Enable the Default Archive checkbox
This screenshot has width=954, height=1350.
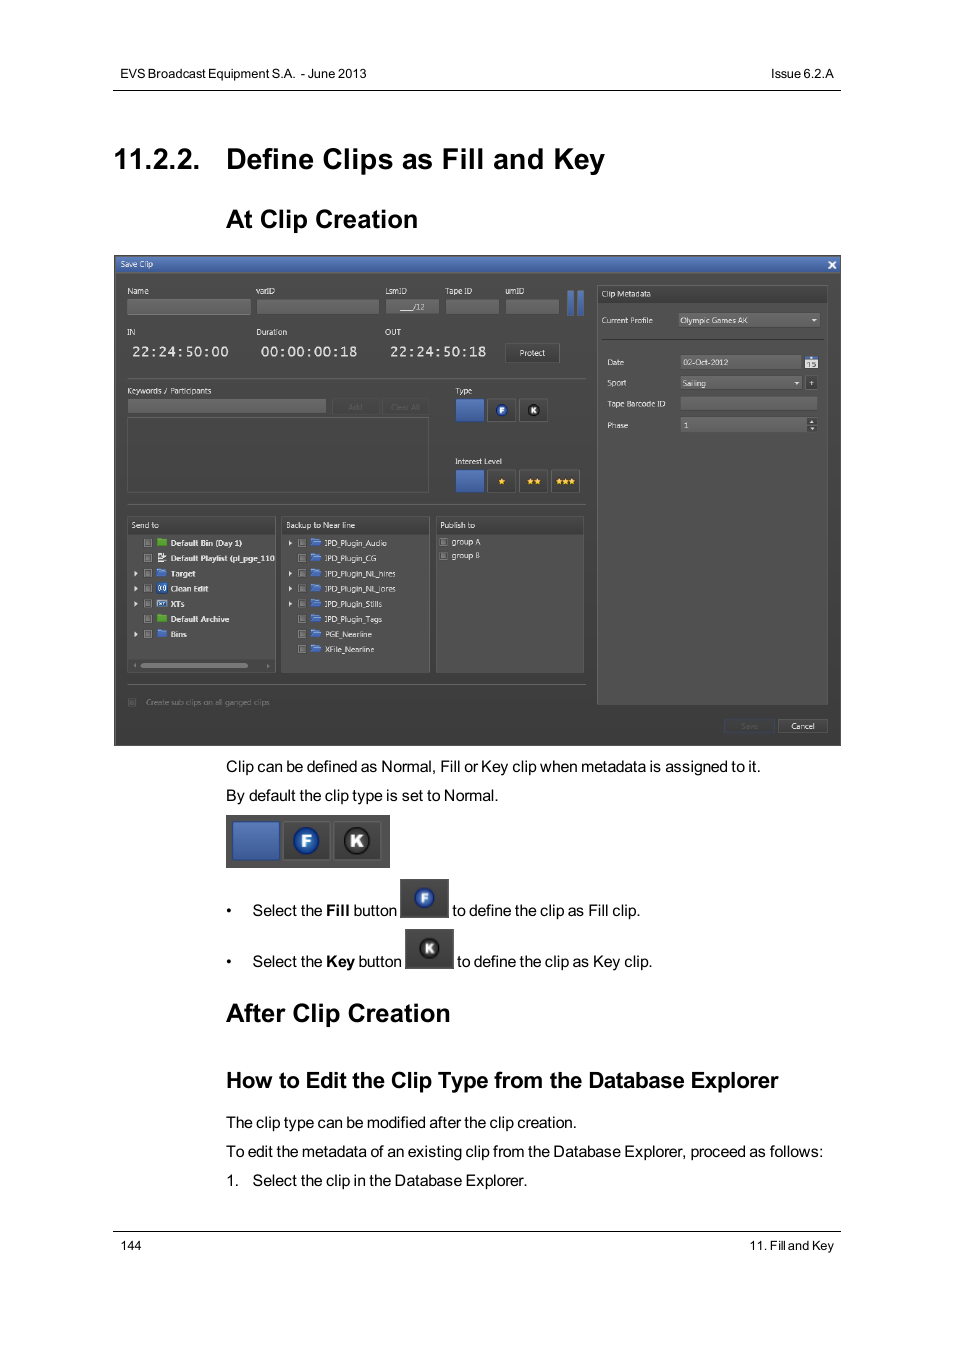(x=148, y=619)
